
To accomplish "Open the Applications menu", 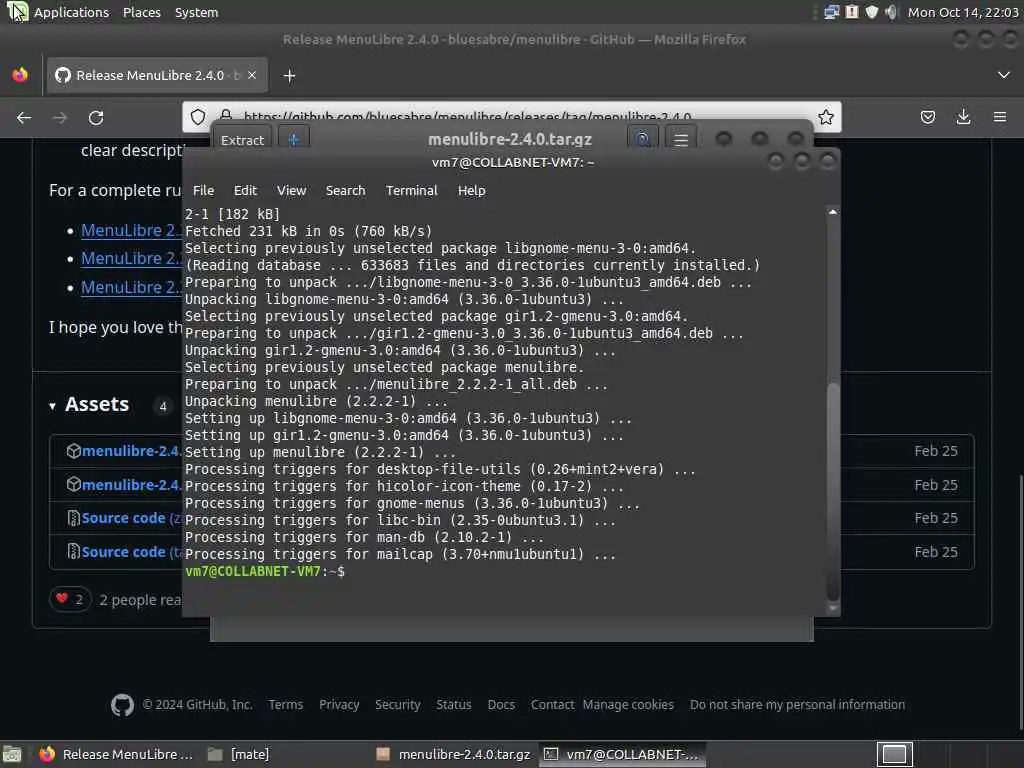I will click(x=71, y=12).
